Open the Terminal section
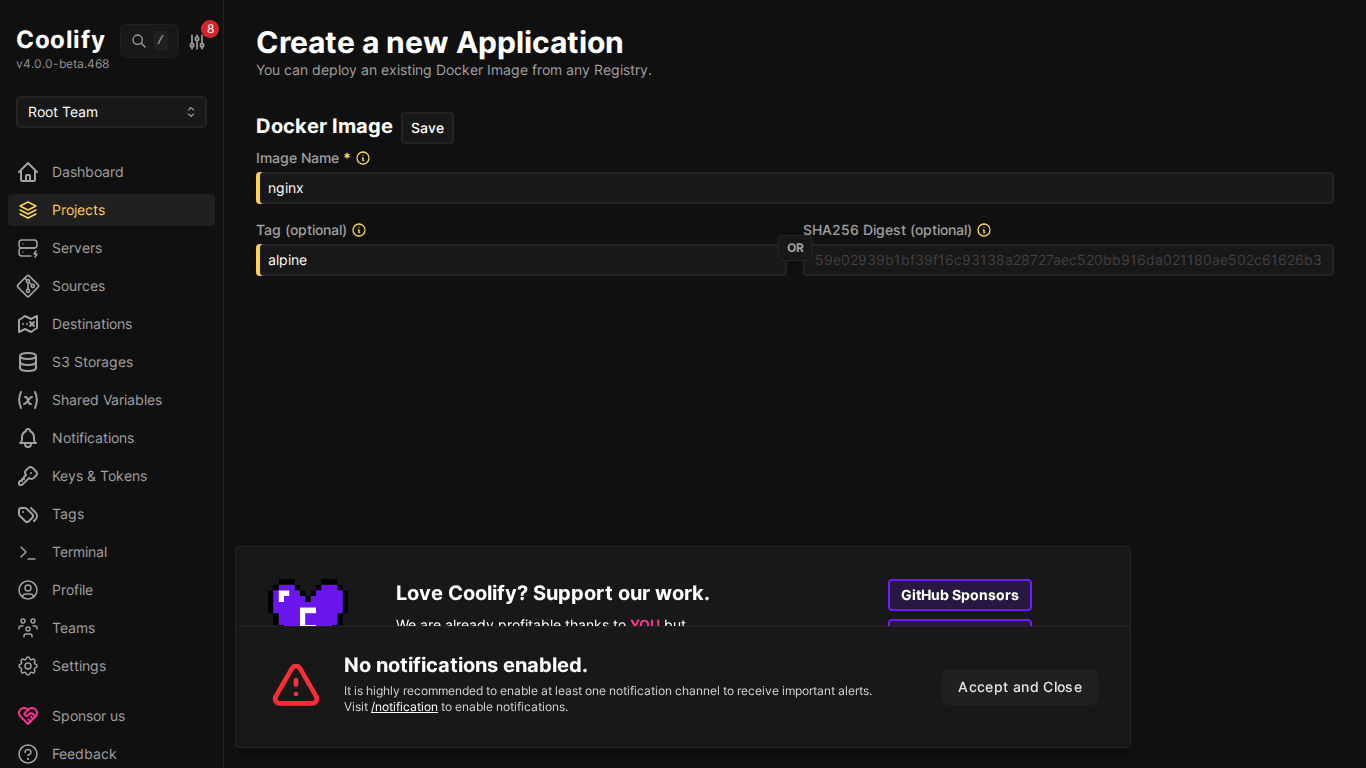 tap(79, 551)
